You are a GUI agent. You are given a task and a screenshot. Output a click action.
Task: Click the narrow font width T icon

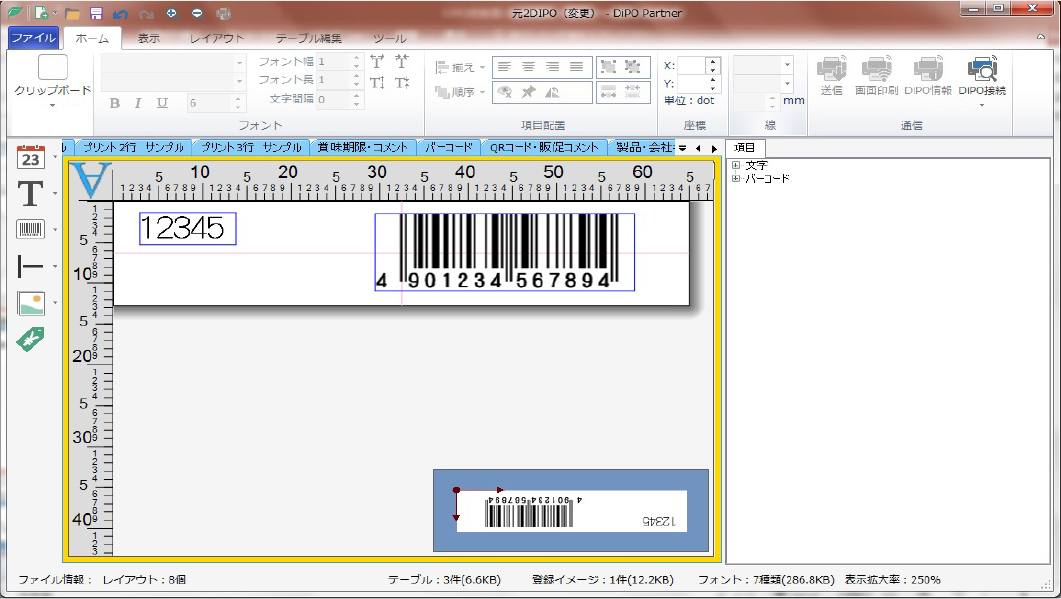coord(402,62)
